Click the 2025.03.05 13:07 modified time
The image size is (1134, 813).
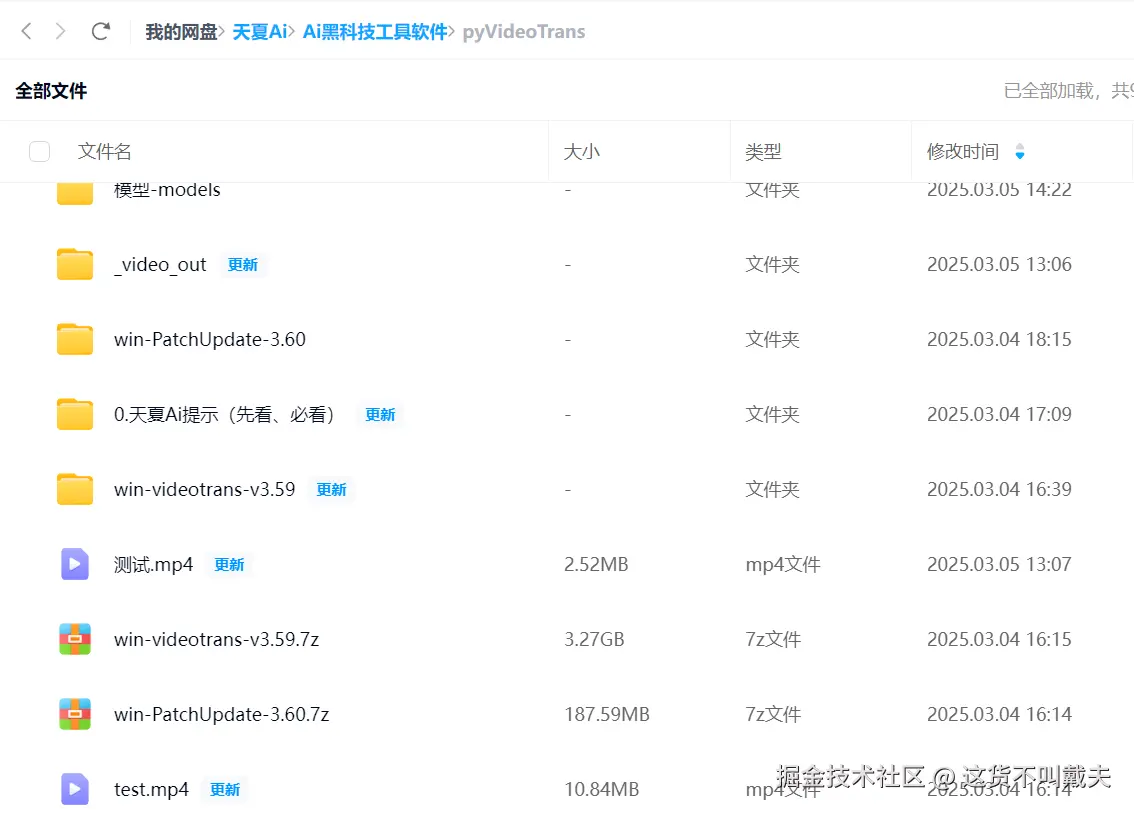coord(999,564)
